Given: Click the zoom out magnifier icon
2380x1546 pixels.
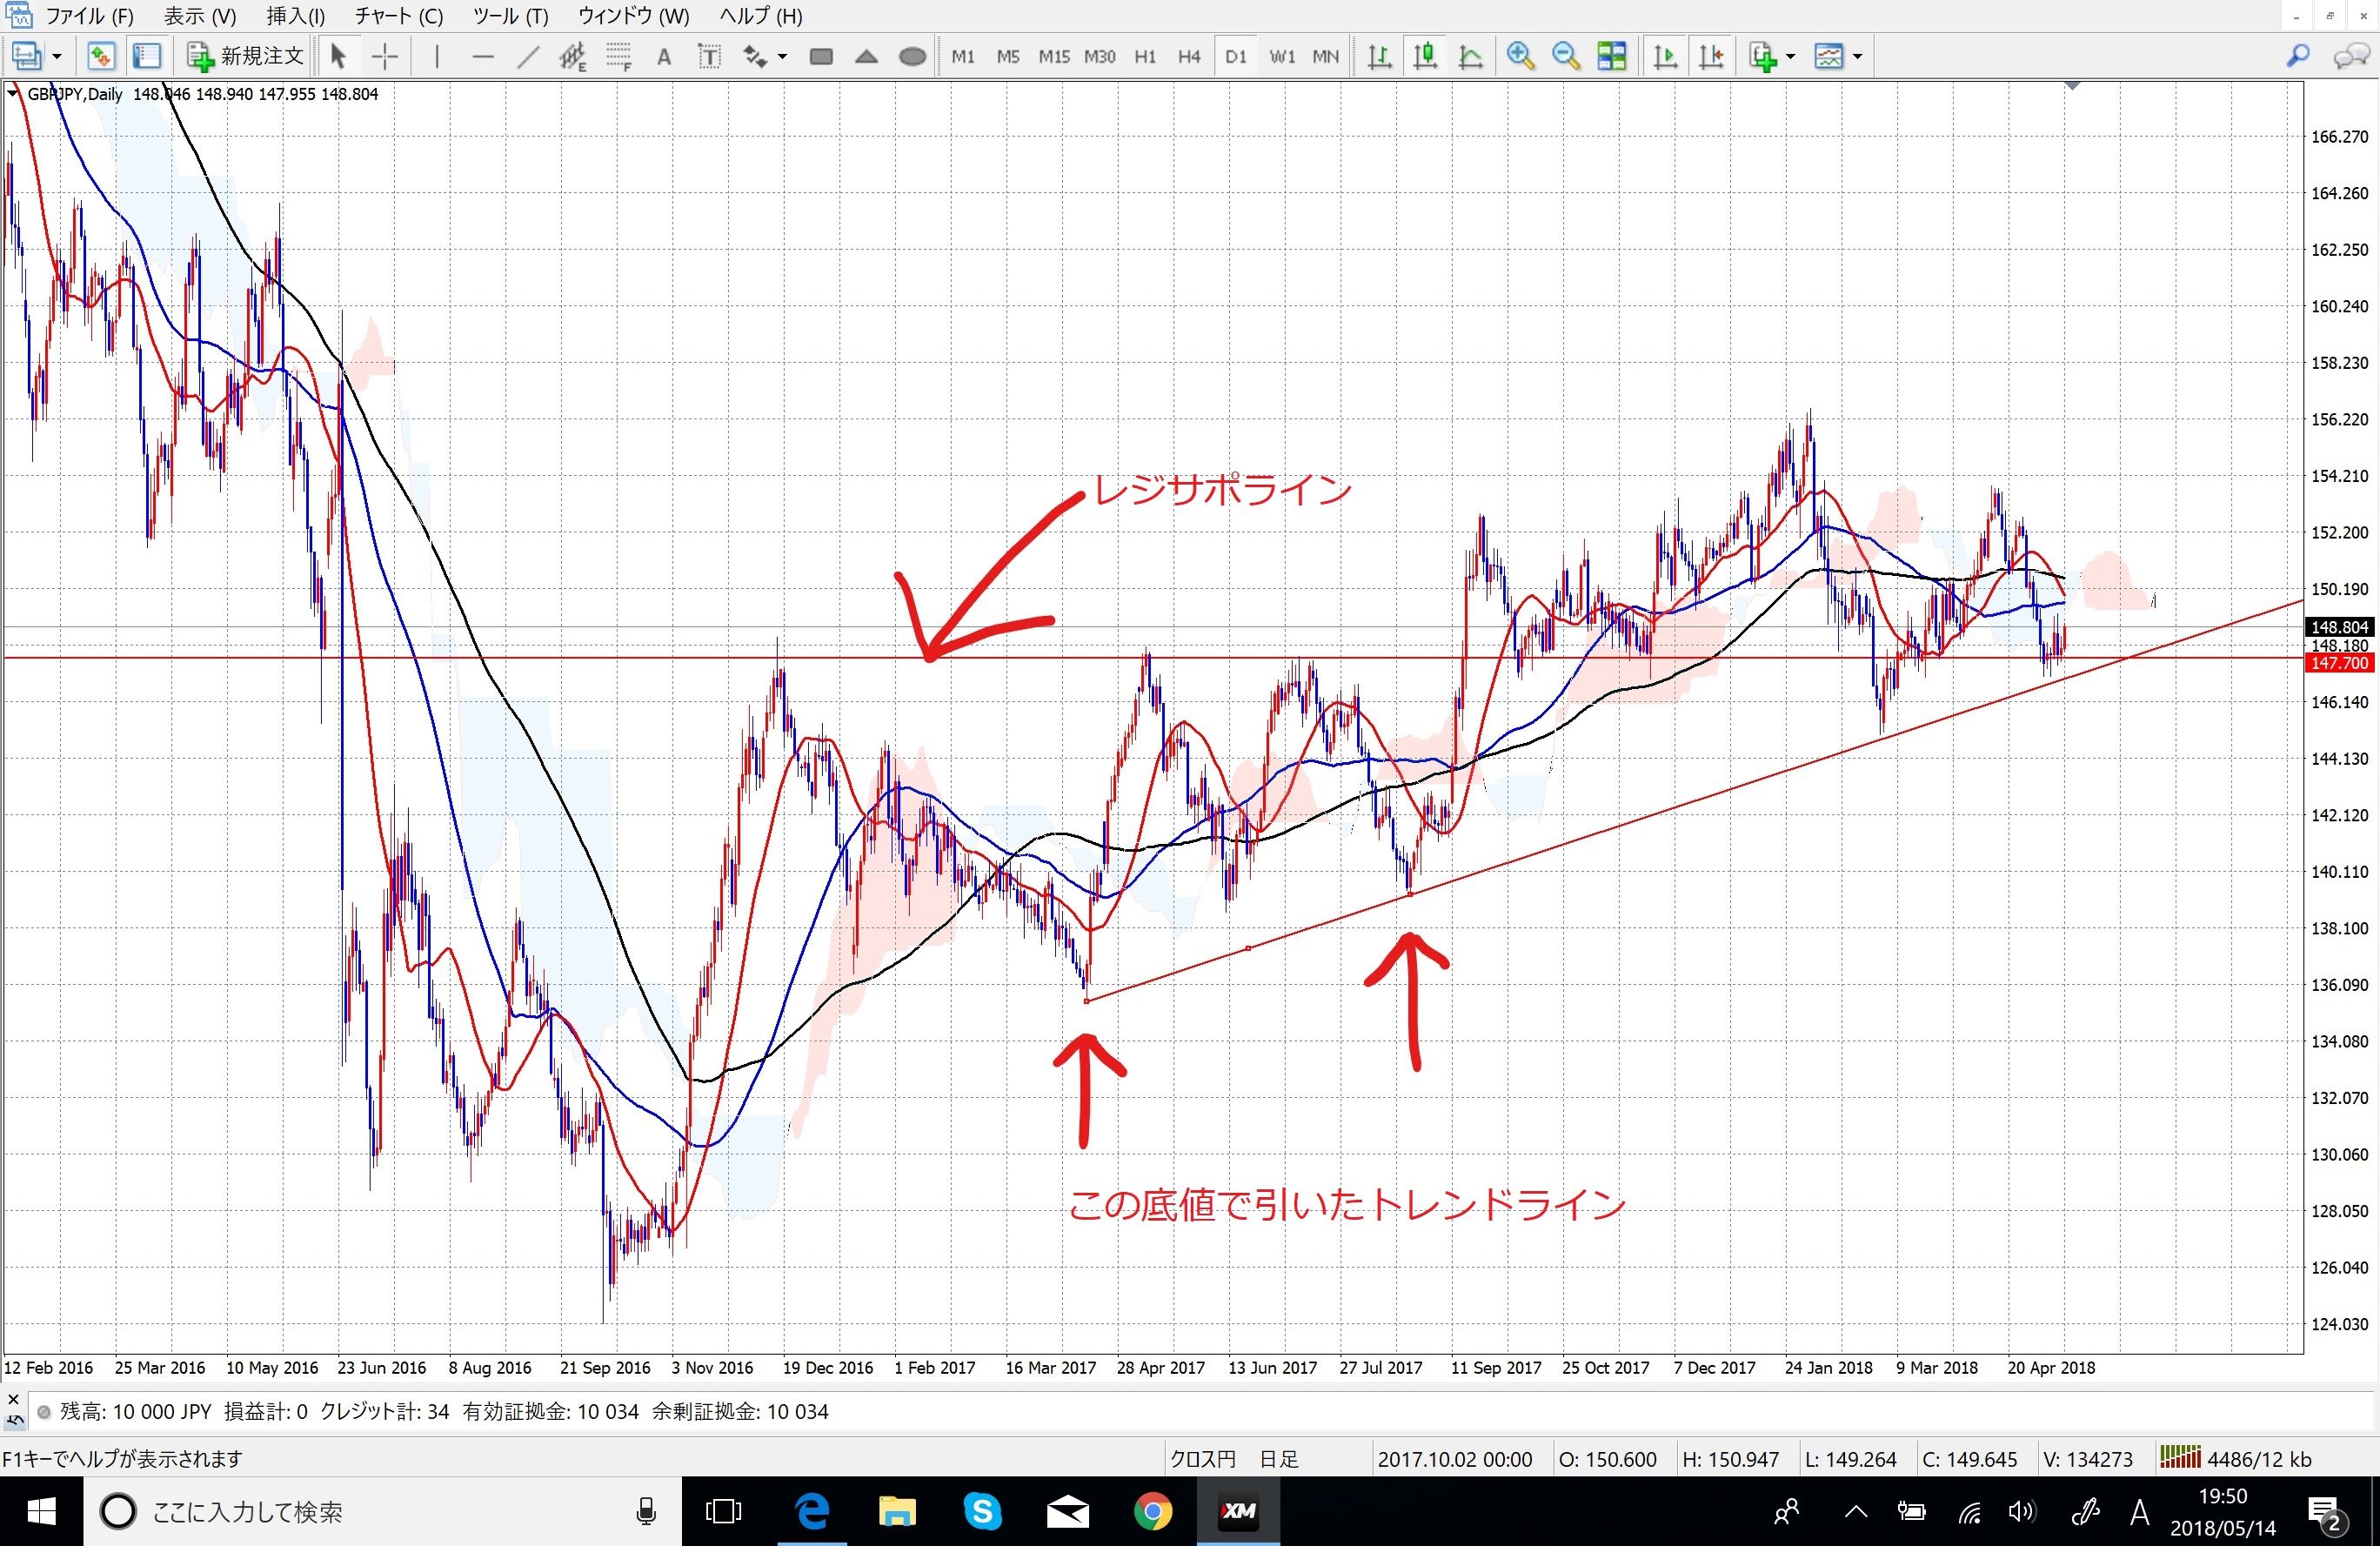Looking at the screenshot, I should 1565,57.
